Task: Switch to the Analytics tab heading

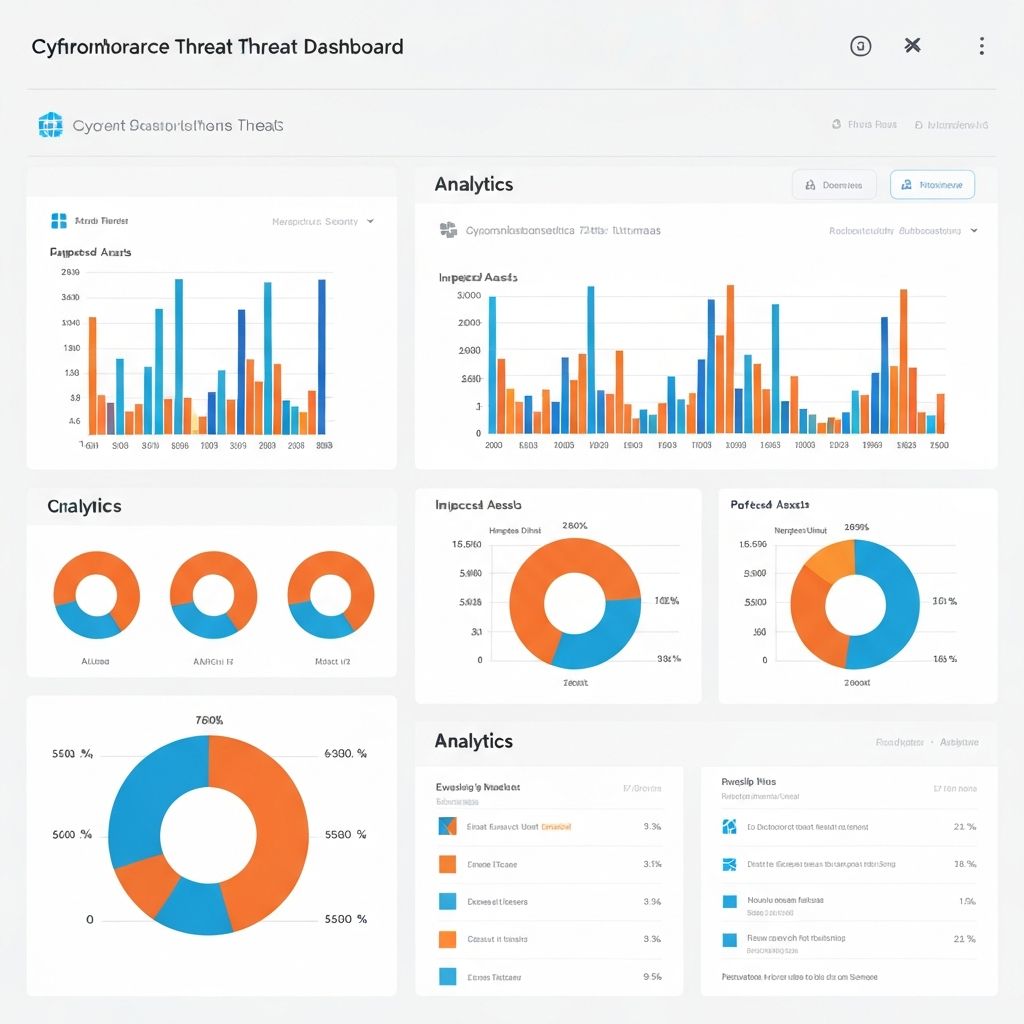Action: (473, 184)
